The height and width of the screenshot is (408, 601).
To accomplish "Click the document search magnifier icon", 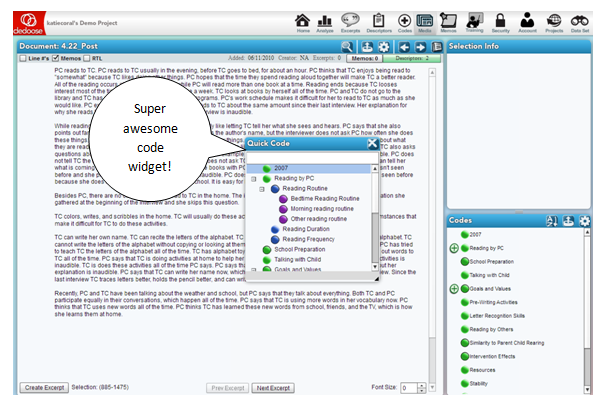I will [x=347, y=47].
